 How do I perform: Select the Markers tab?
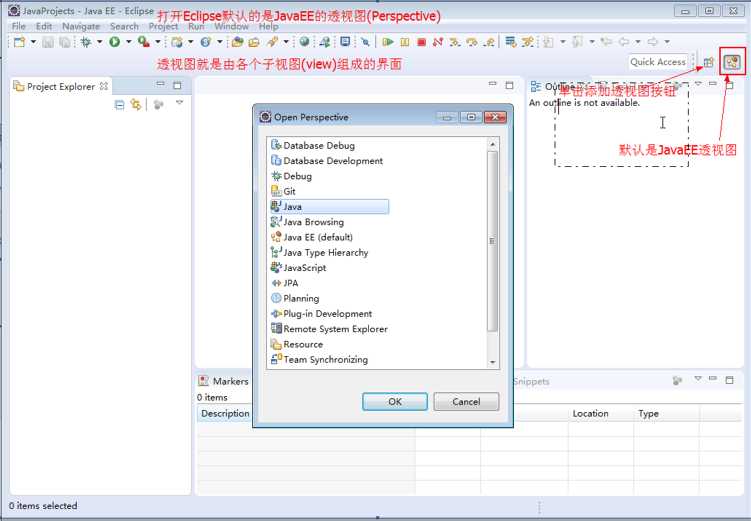click(x=224, y=381)
